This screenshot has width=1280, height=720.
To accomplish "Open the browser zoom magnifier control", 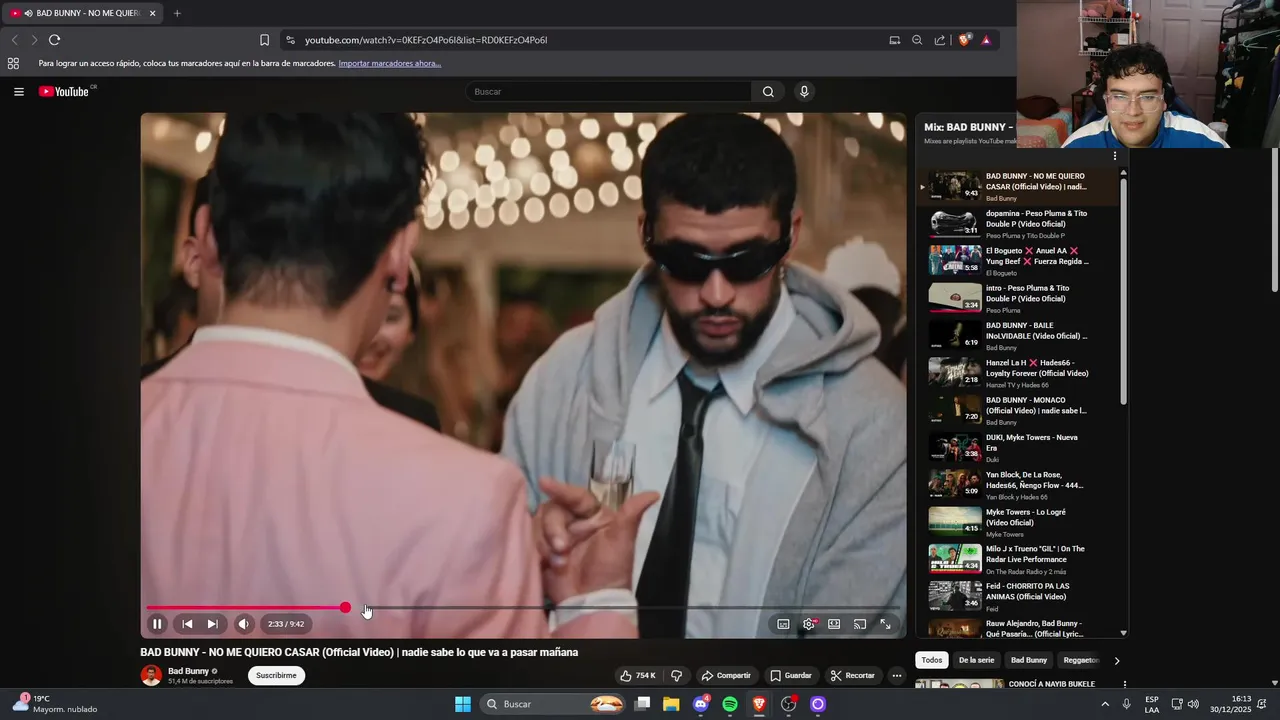I will (917, 40).
